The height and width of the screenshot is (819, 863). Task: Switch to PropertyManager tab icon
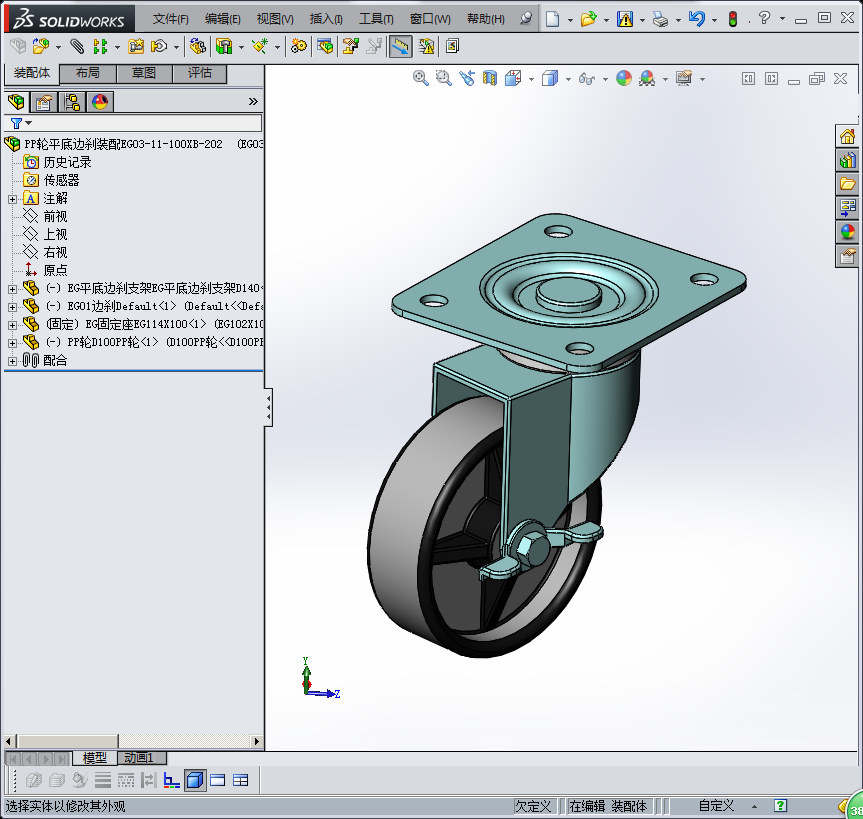point(44,102)
